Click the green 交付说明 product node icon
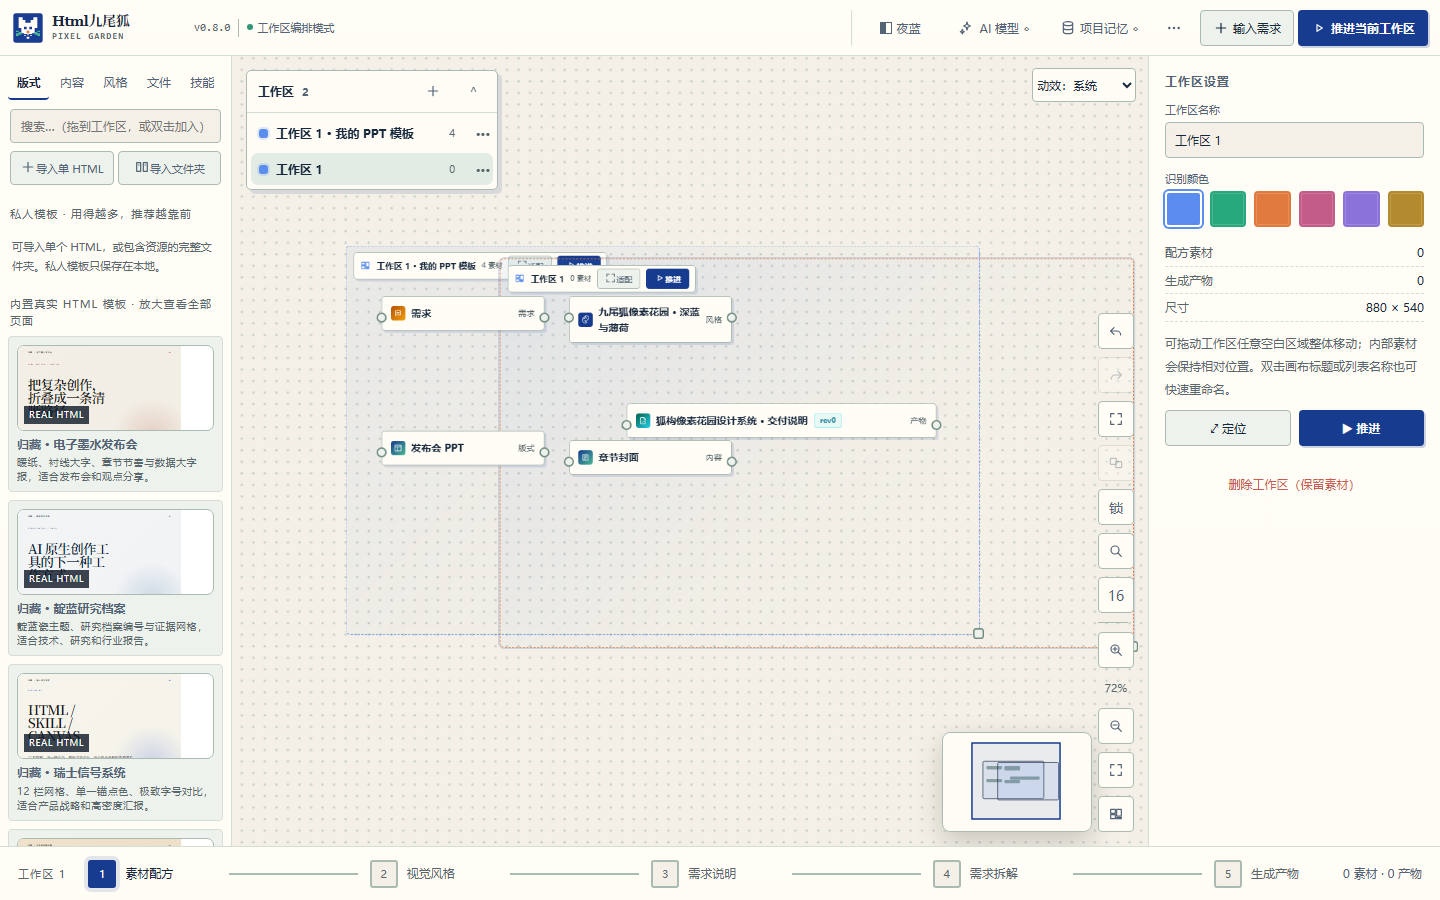 (x=643, y=421)
